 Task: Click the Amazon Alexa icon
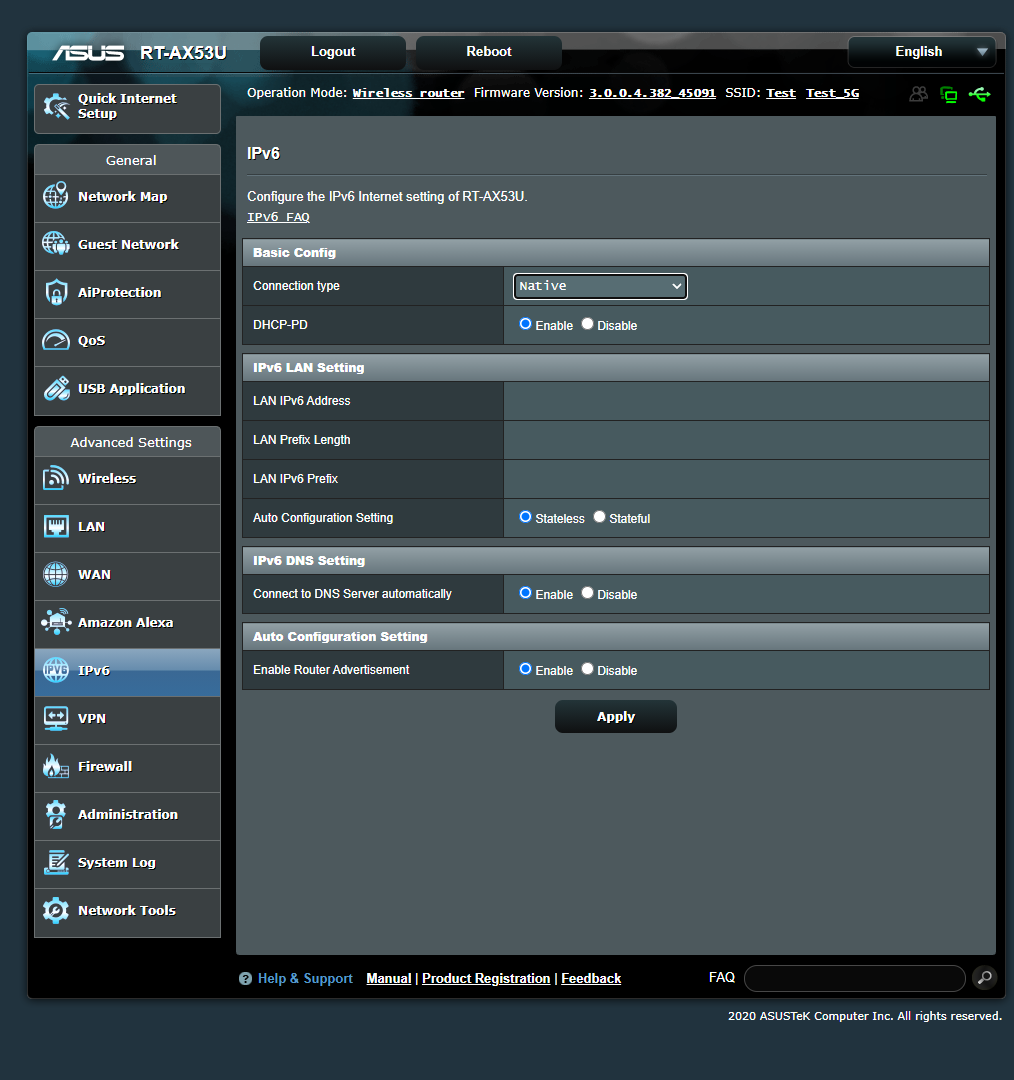(56, 622)
